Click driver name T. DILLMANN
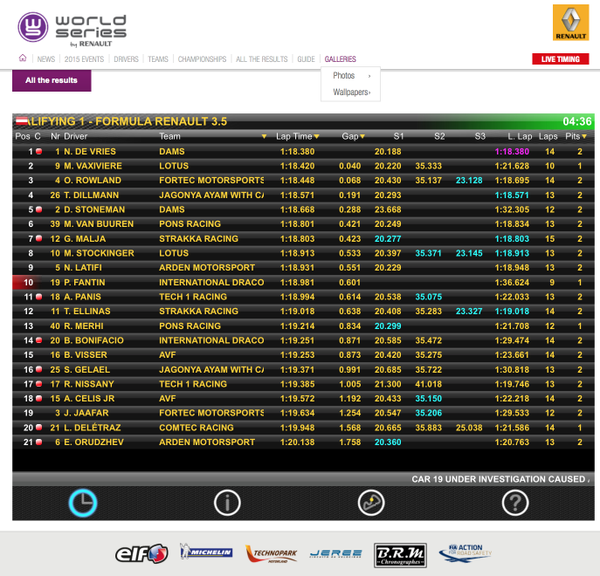The width and height of the screenshot is (600, 576). pyautogui.click(x=91, y=195)
